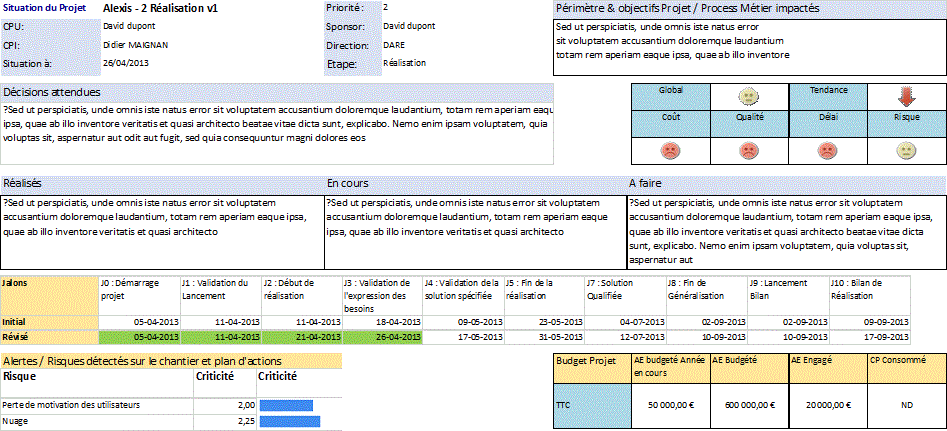Click the TTC budget row label
The width and height of the screenshot is (947, 431).
(x=592, y=406)
